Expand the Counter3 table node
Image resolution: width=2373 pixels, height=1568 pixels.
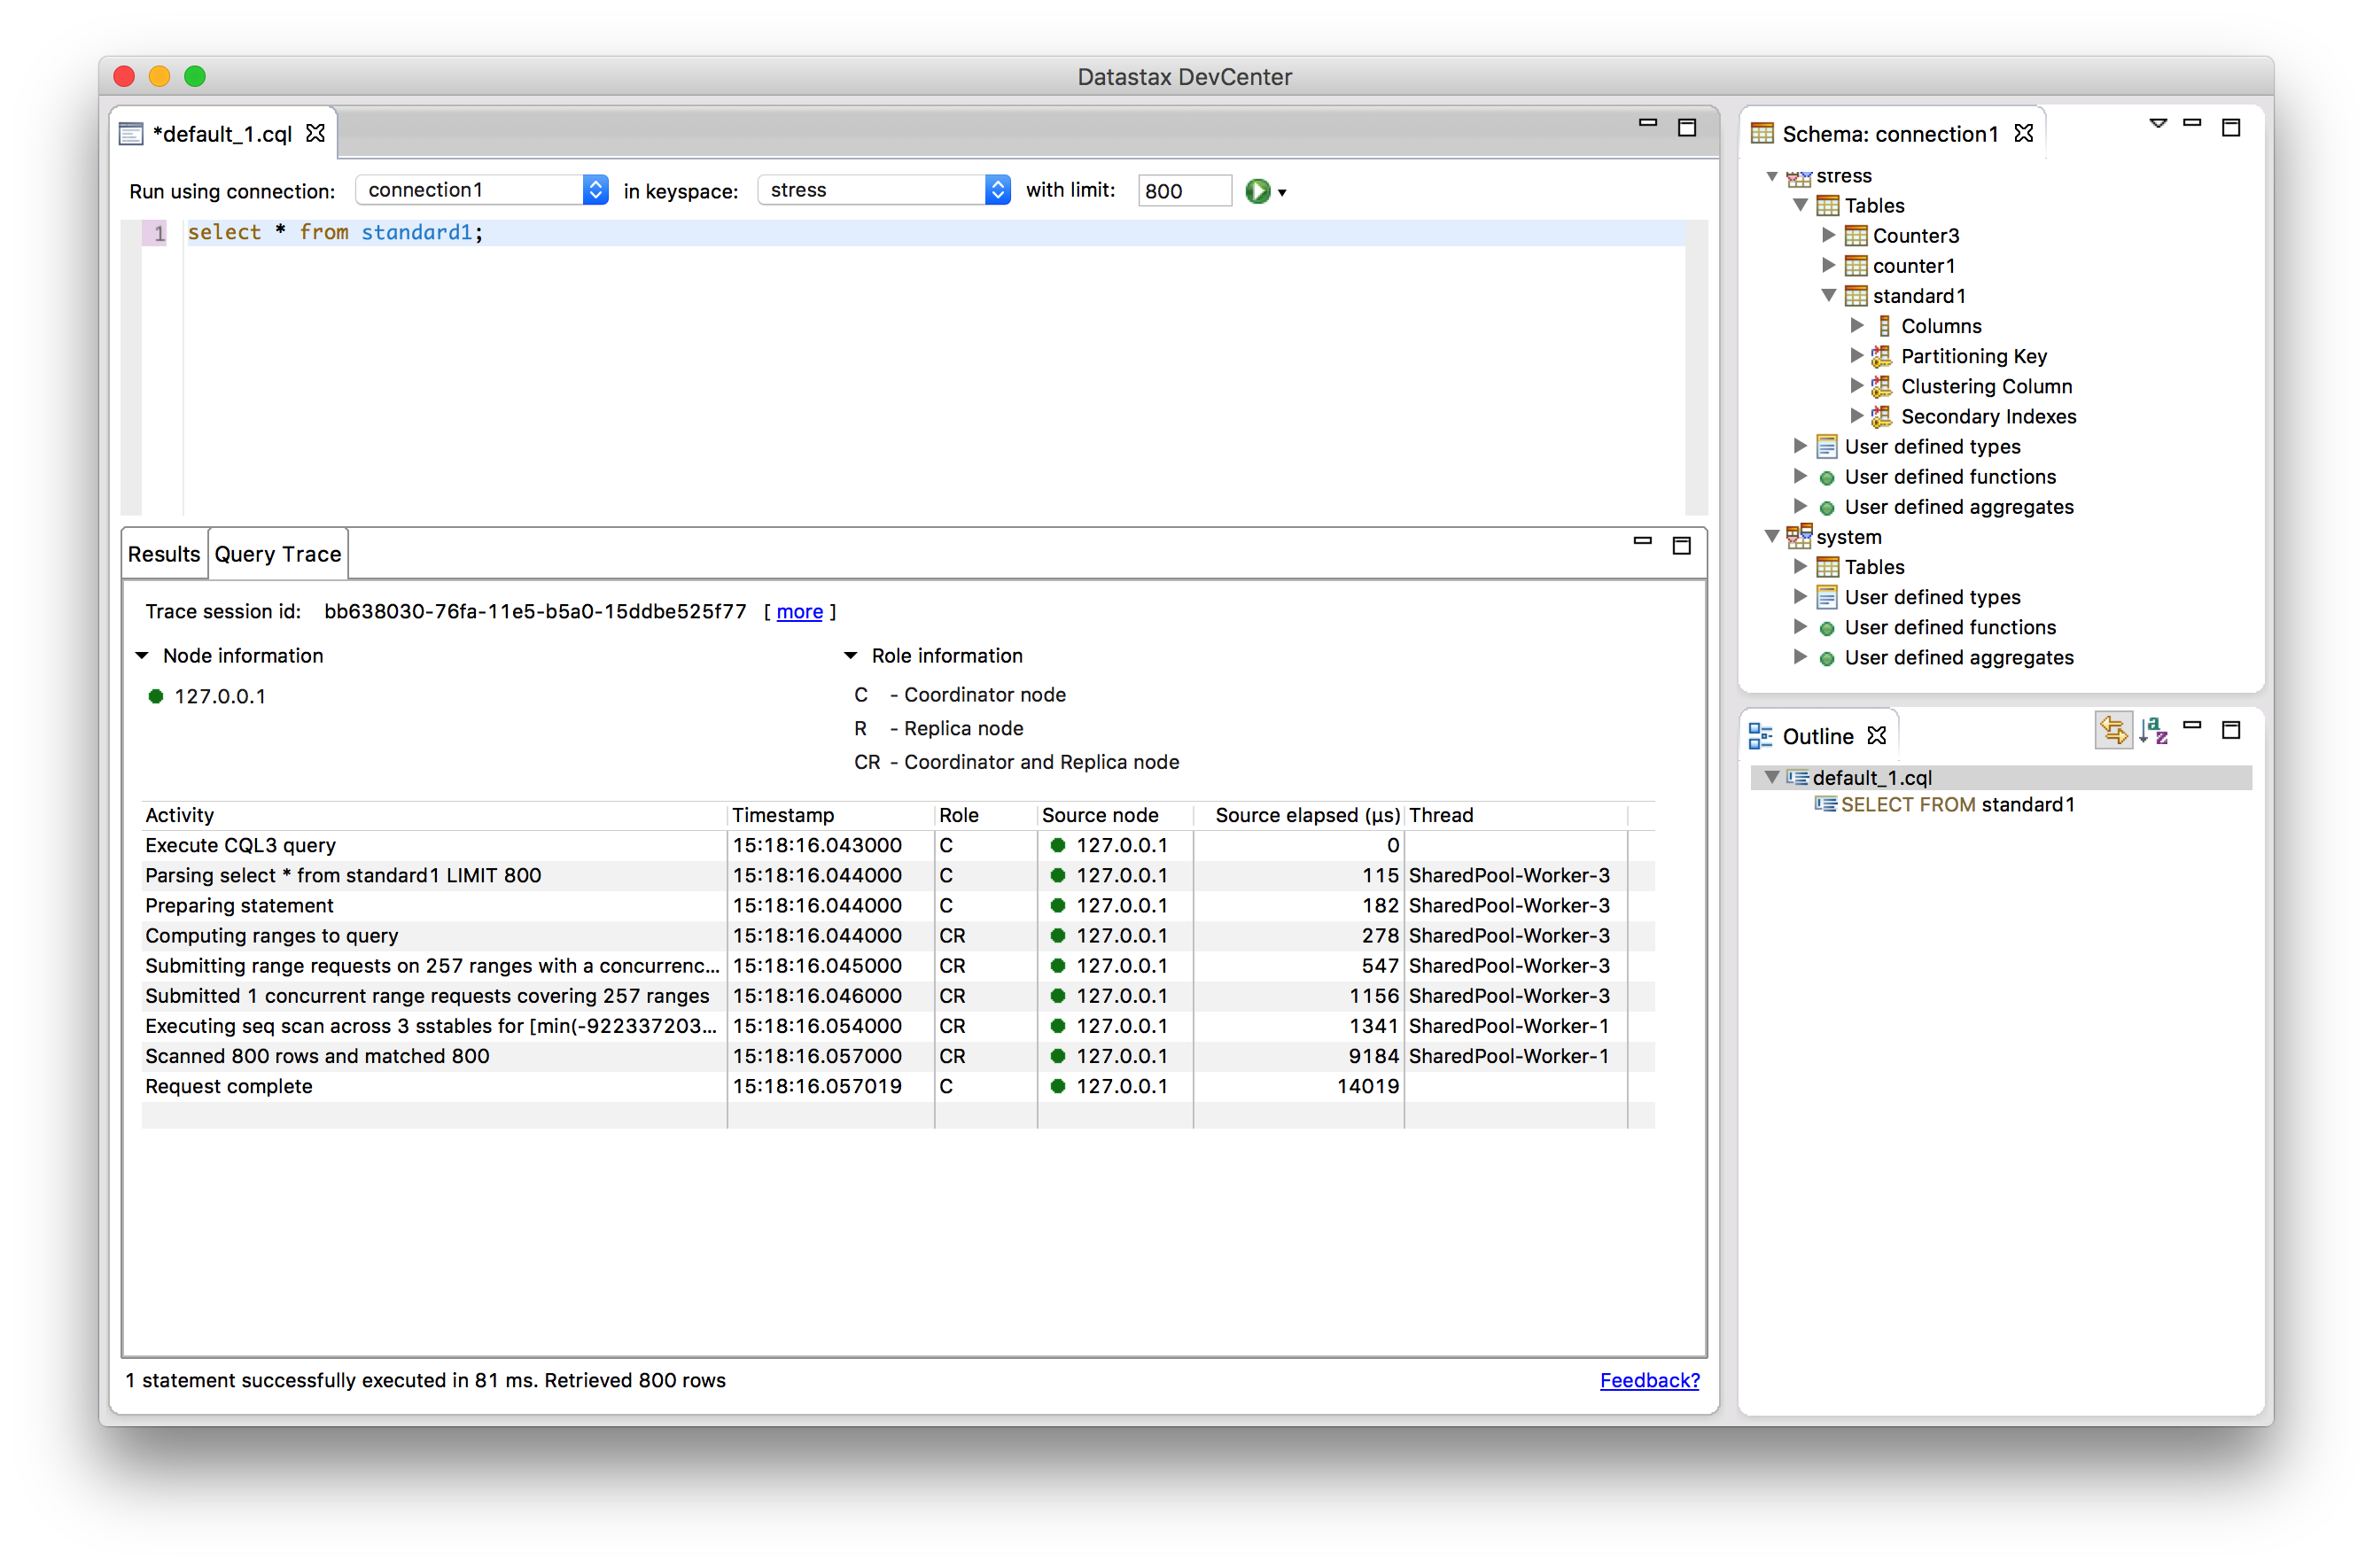point(1828,235)
